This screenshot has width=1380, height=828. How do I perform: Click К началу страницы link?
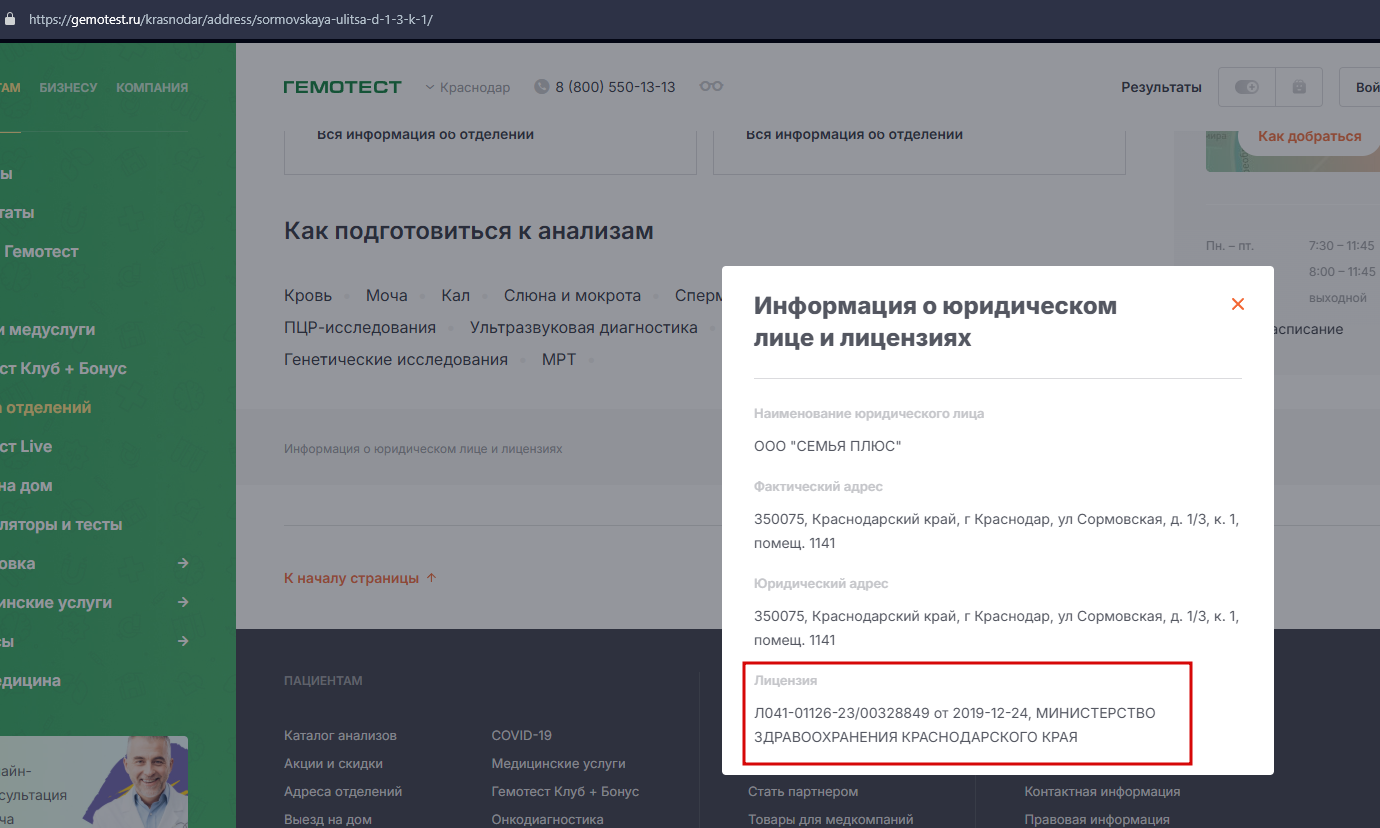tap(360, 578)
